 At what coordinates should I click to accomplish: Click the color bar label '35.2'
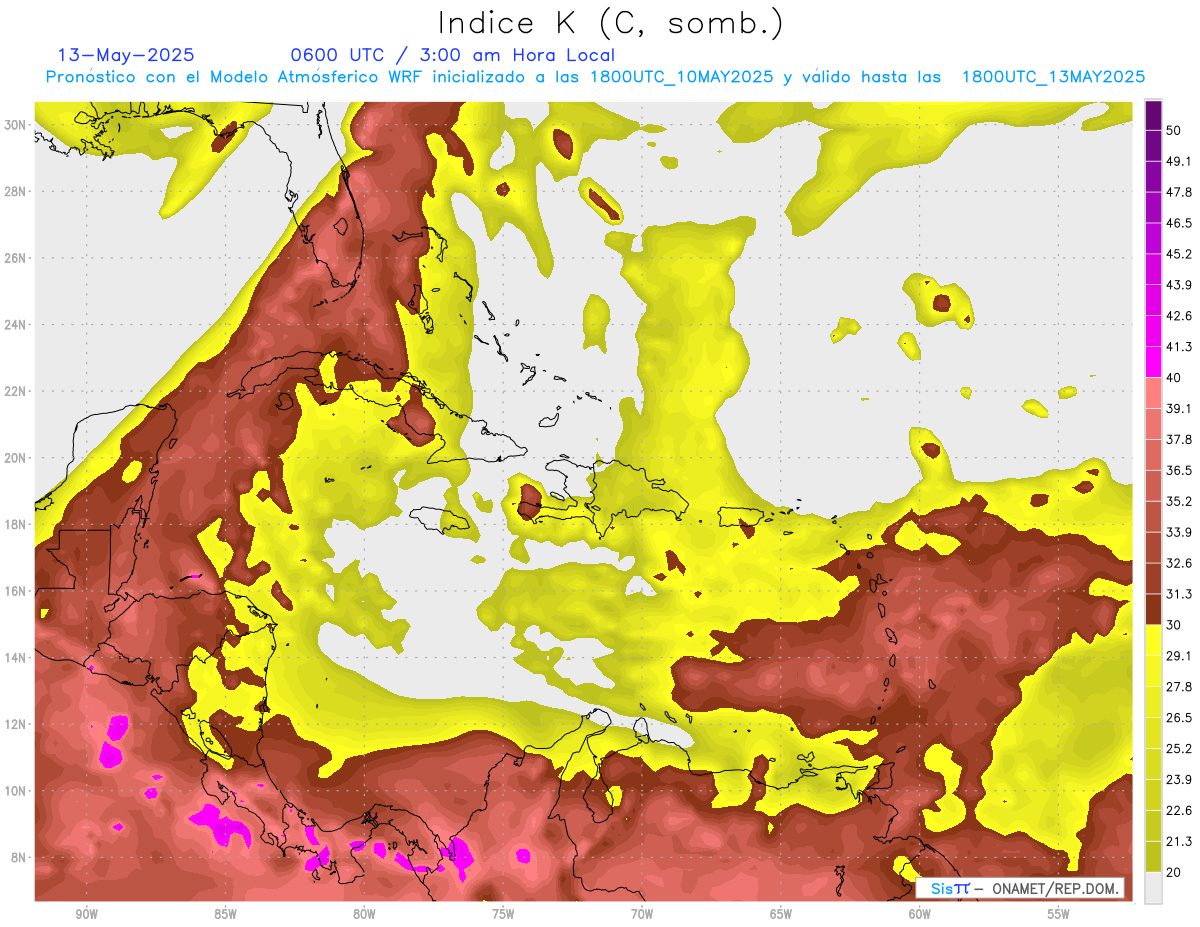1179,501
